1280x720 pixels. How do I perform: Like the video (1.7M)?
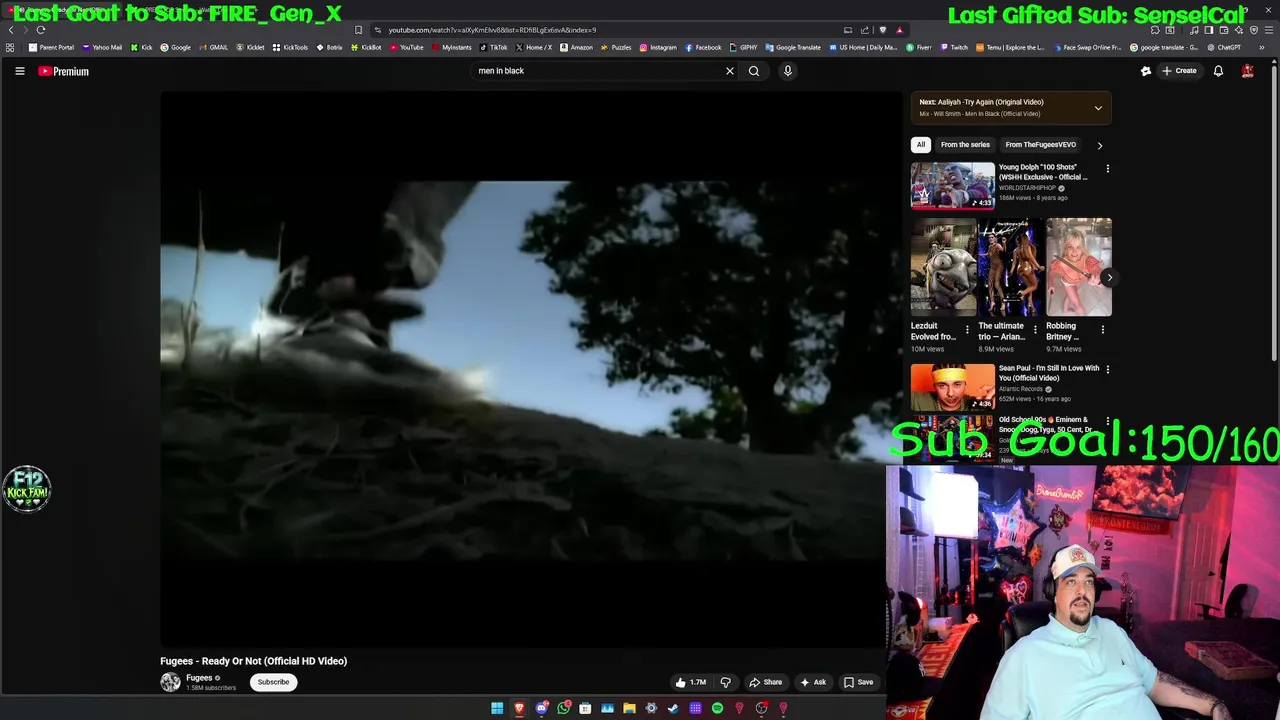coord(690,682)
